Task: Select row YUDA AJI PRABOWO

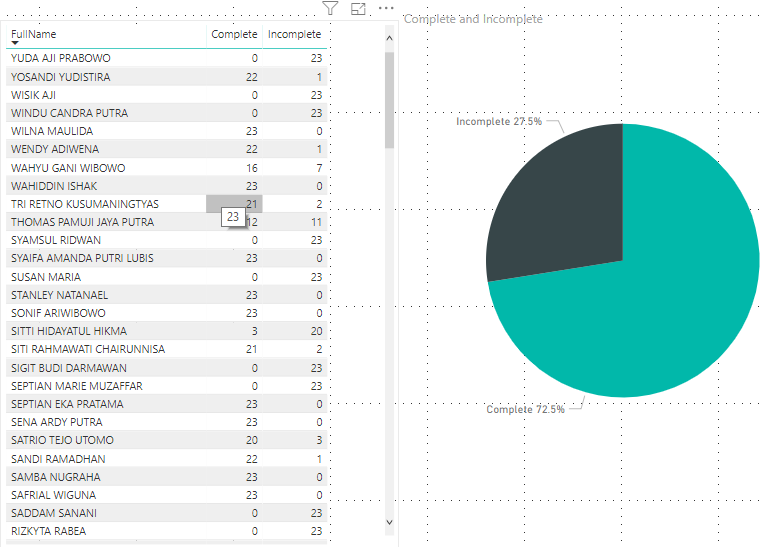Action: 166,58
